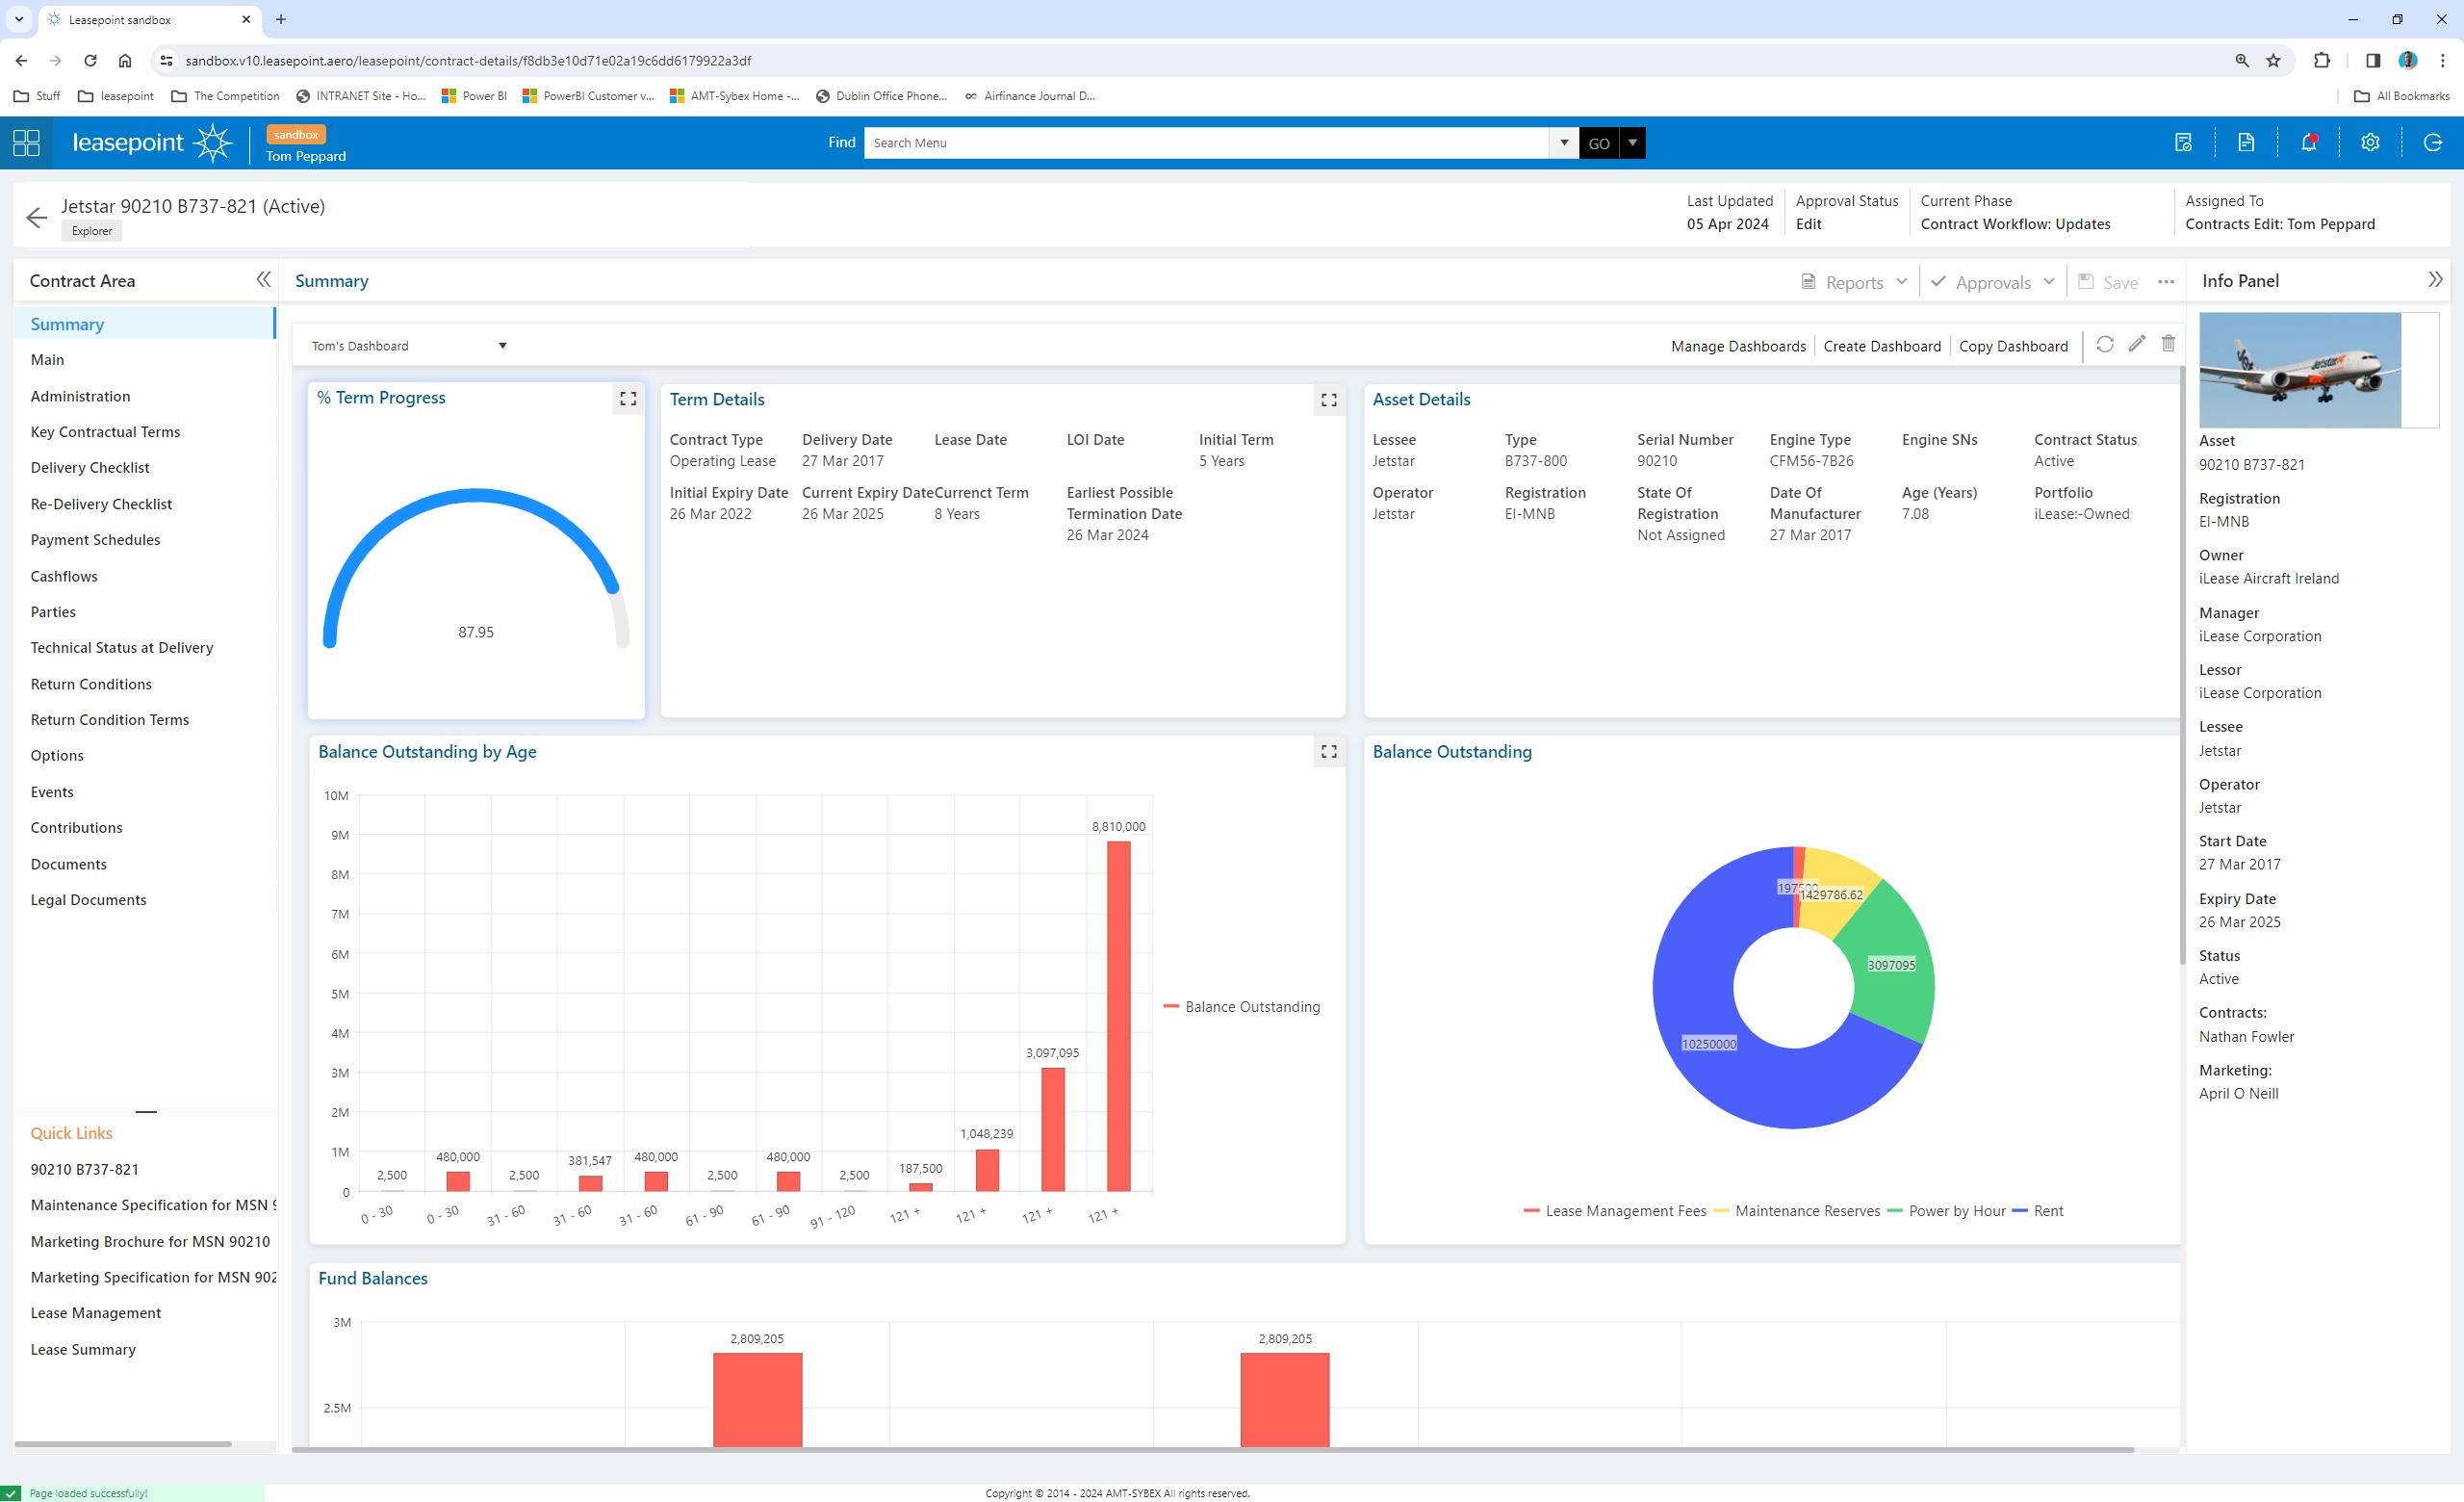The height and width of the screenshot is (1502, 2464).
Task: Expand the Reports dropdown
Action: click(1854, 282)
